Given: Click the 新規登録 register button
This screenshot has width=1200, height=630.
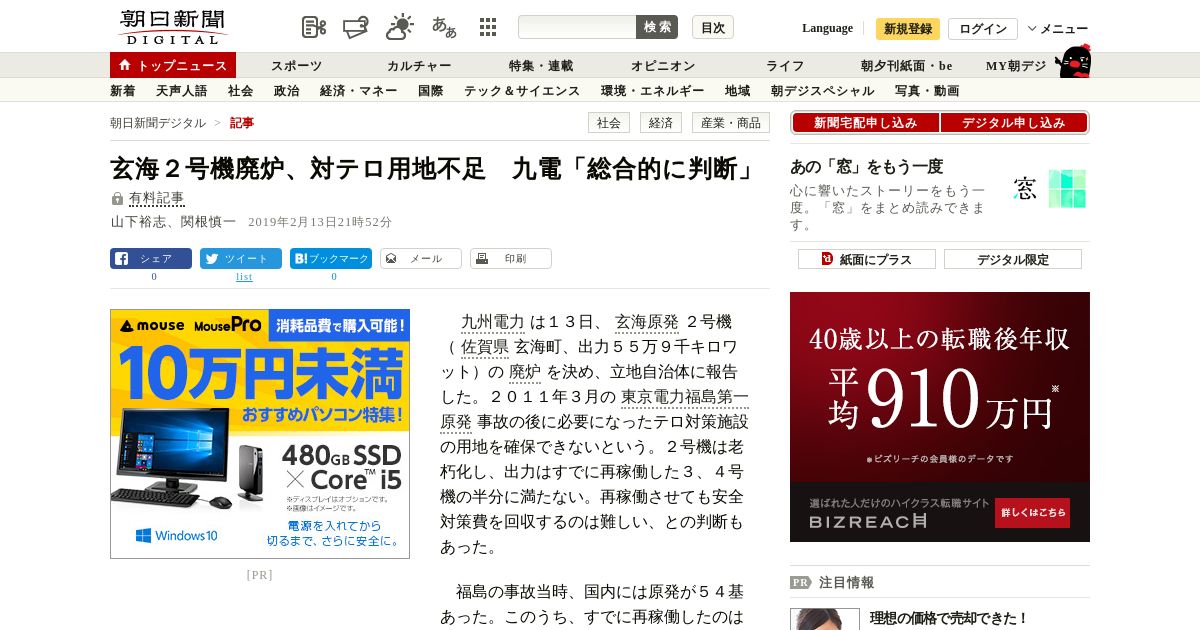Looking at the screenshot, I should 908,29.
